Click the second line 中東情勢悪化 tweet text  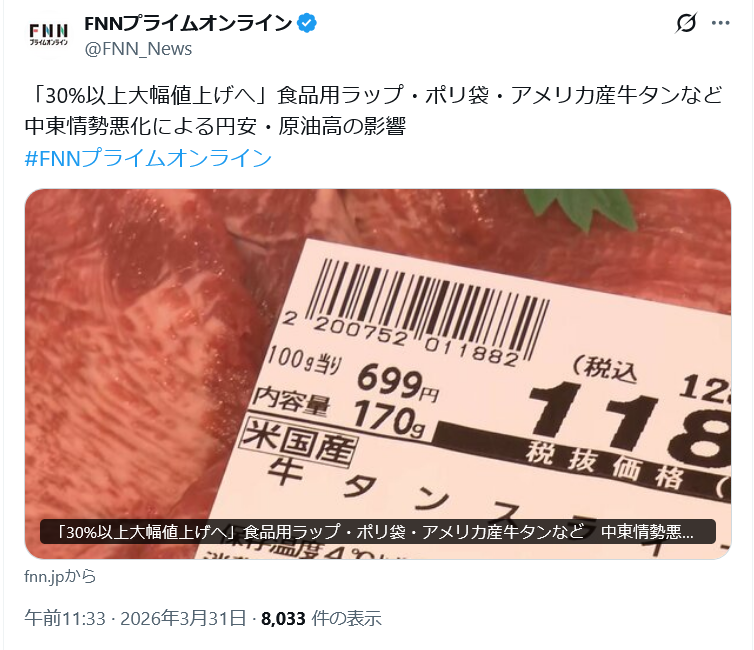click(215, 126)
